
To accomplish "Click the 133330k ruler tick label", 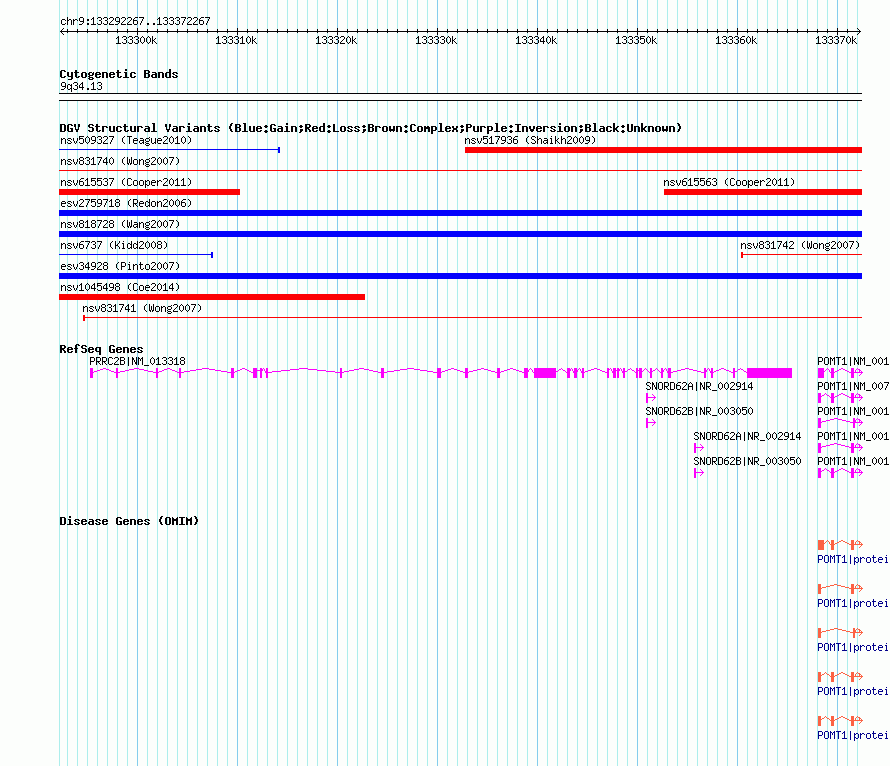I will click(x=436, y=40).
